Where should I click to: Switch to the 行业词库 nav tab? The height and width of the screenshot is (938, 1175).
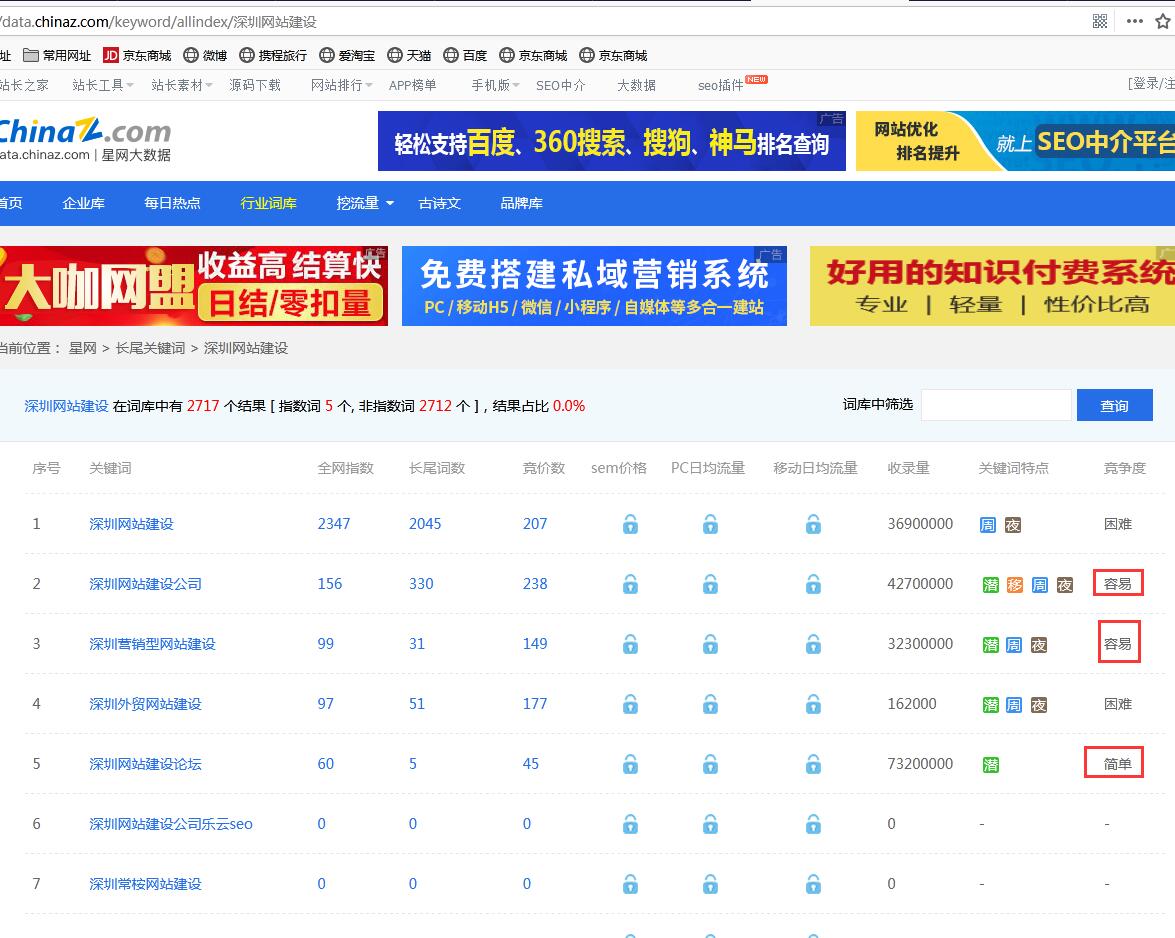[x=268, y=203]
